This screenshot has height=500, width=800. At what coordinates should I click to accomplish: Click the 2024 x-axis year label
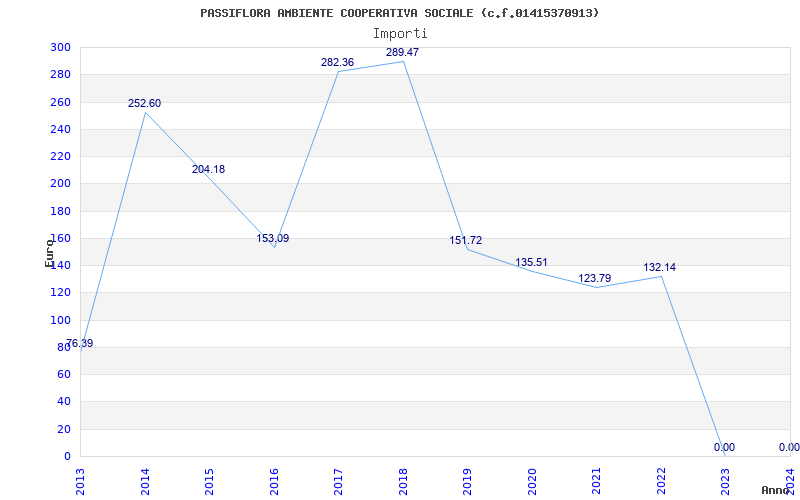pos(790,481)
